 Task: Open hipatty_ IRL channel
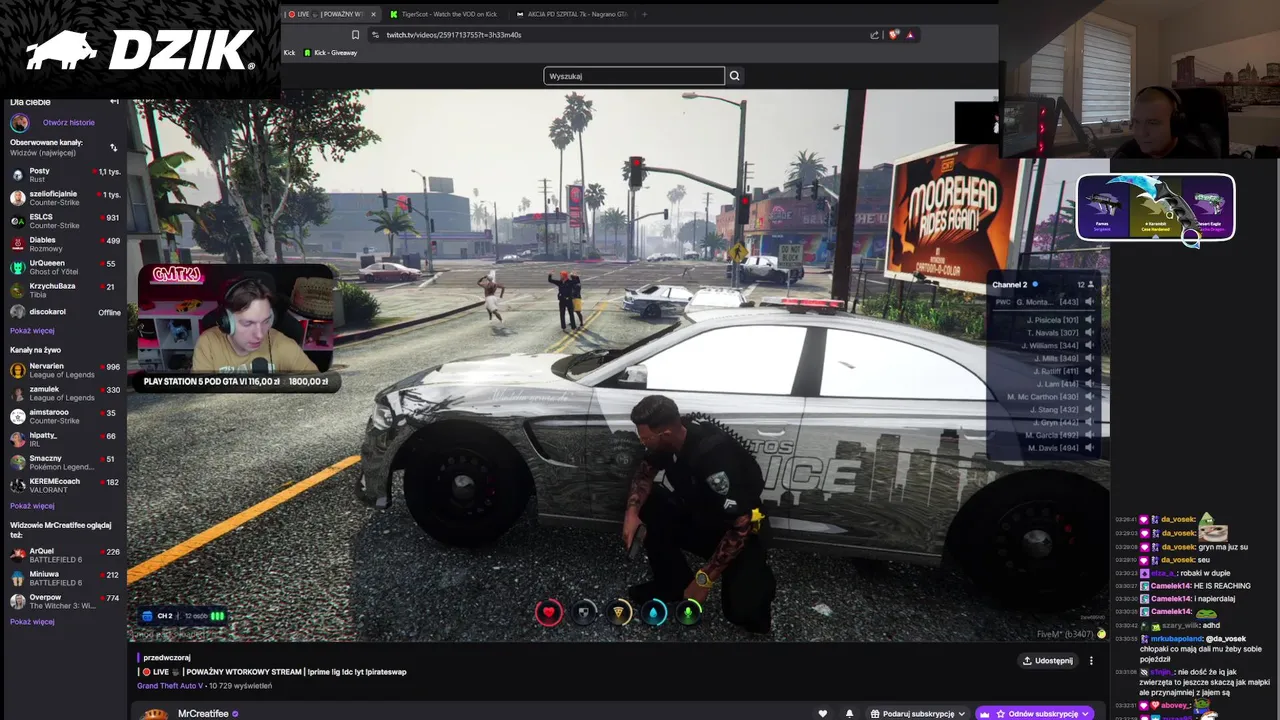click(x=65, y=439)
